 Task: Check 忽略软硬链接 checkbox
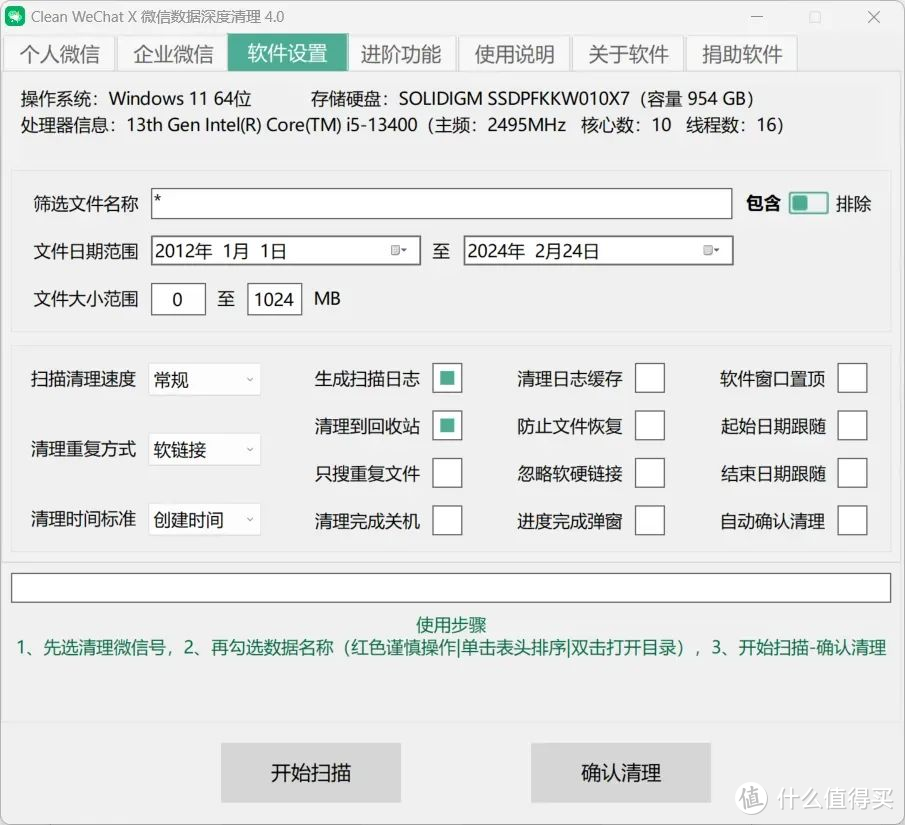tap(650, 473)
